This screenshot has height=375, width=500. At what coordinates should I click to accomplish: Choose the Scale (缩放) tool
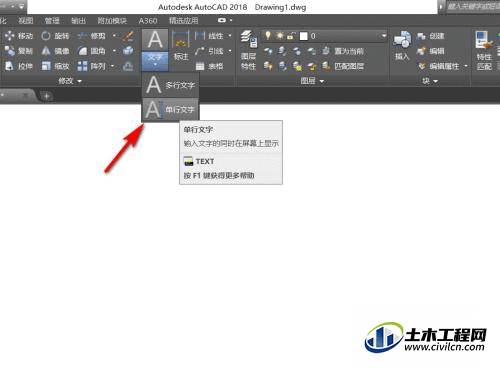(x=55, y=66)
